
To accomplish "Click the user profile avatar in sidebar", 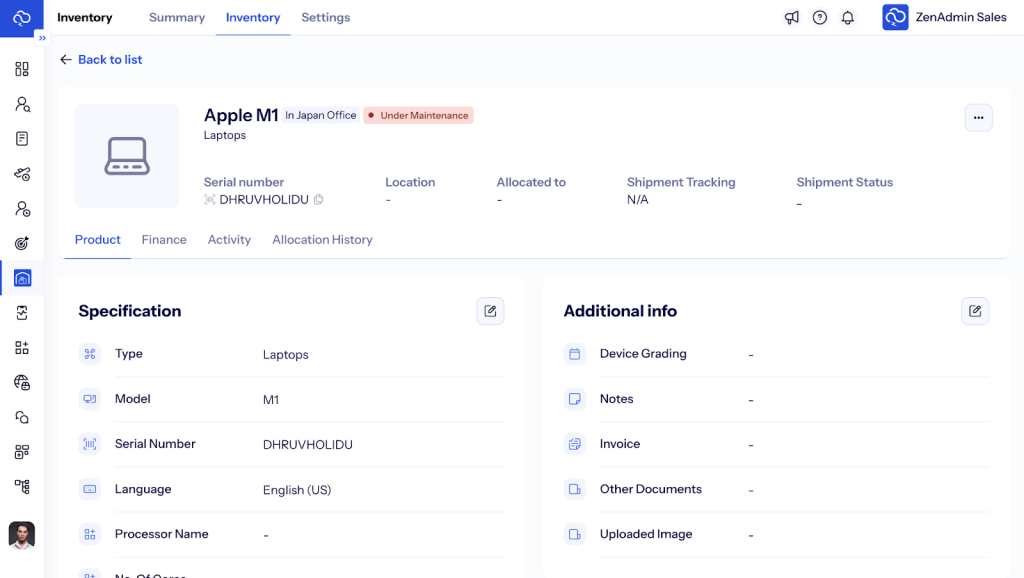I will (x=22, y=535).
